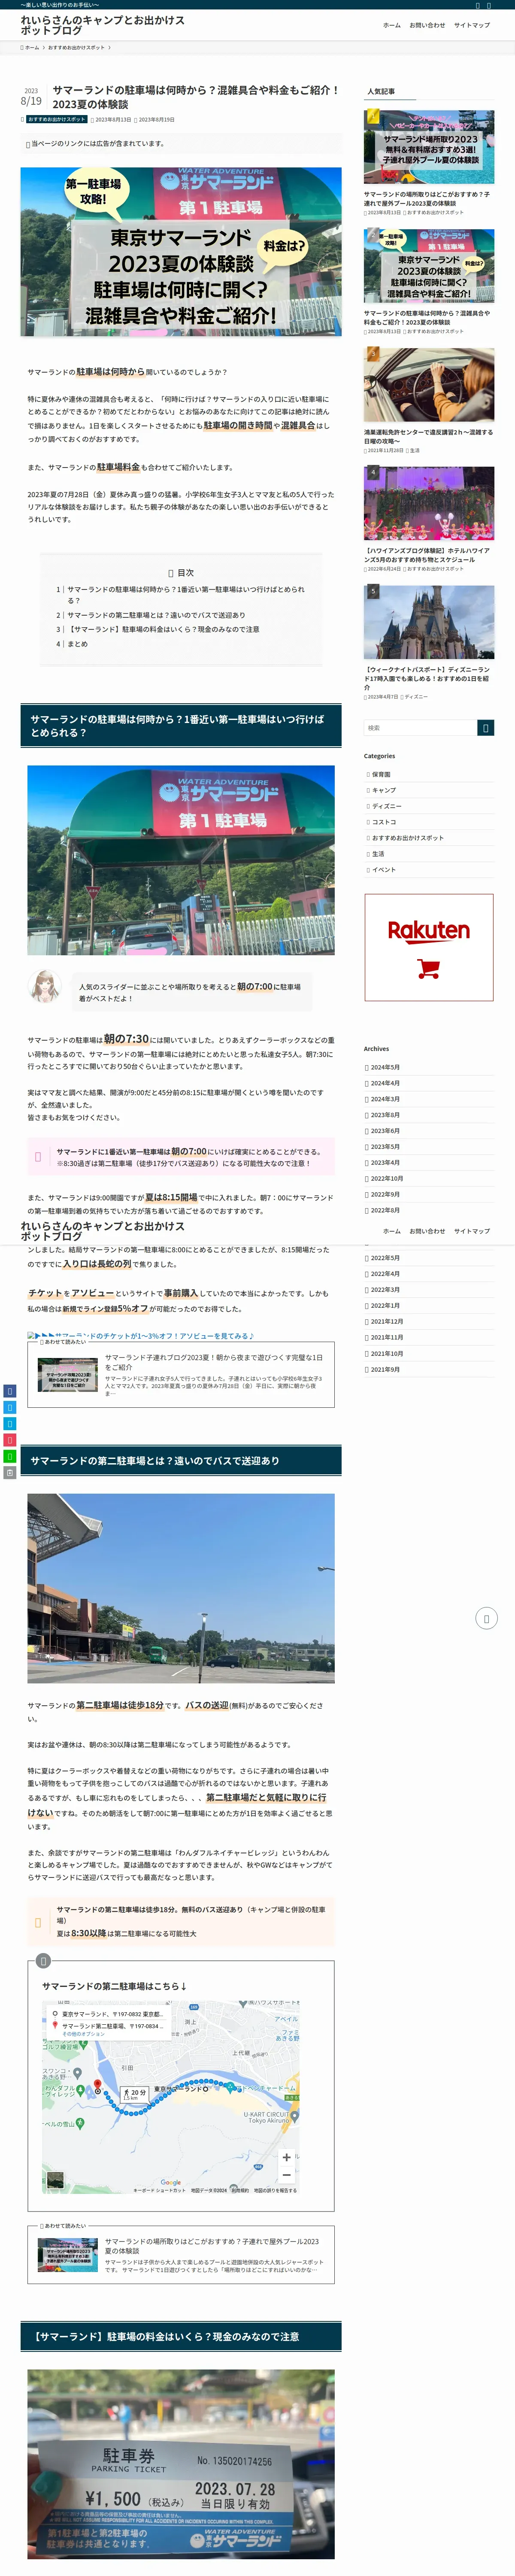Open related card 場所取りはどこがおすすめ below map
515x2576 pixels.
pyautogui.click(x=181, y=2255)
